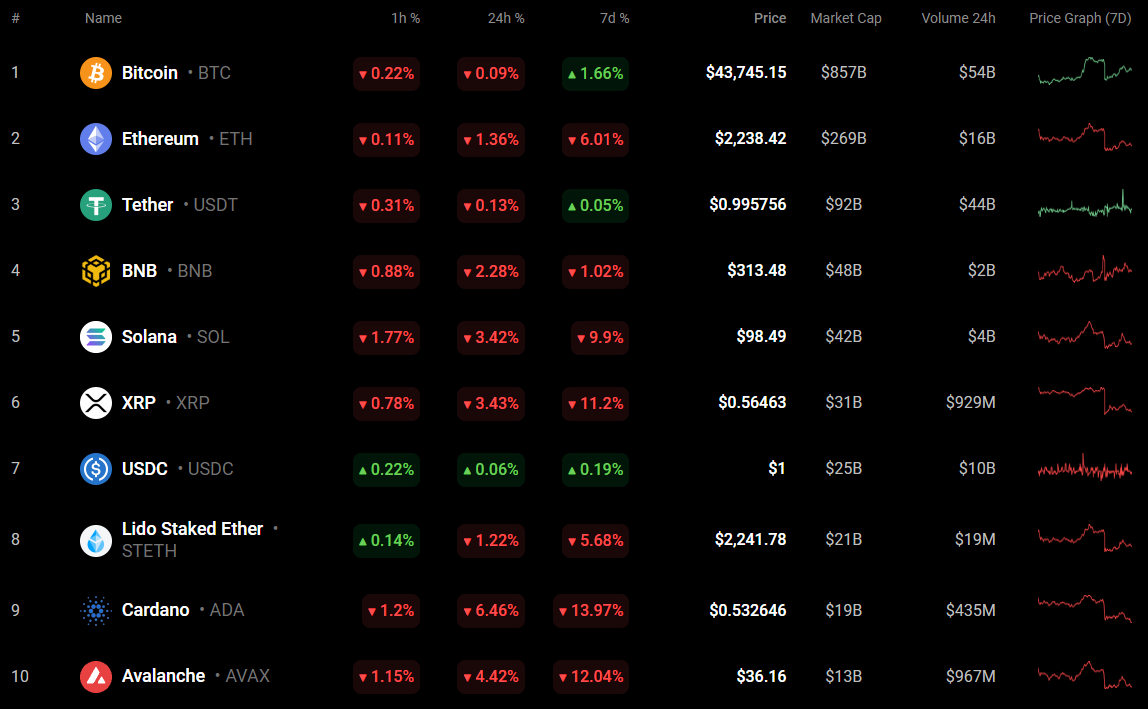Image resolution: width=1148 pixels, height=709 pixels.
Task: Open Bitcoin's 7-day price graph
Action: (x=1085, y=72)
